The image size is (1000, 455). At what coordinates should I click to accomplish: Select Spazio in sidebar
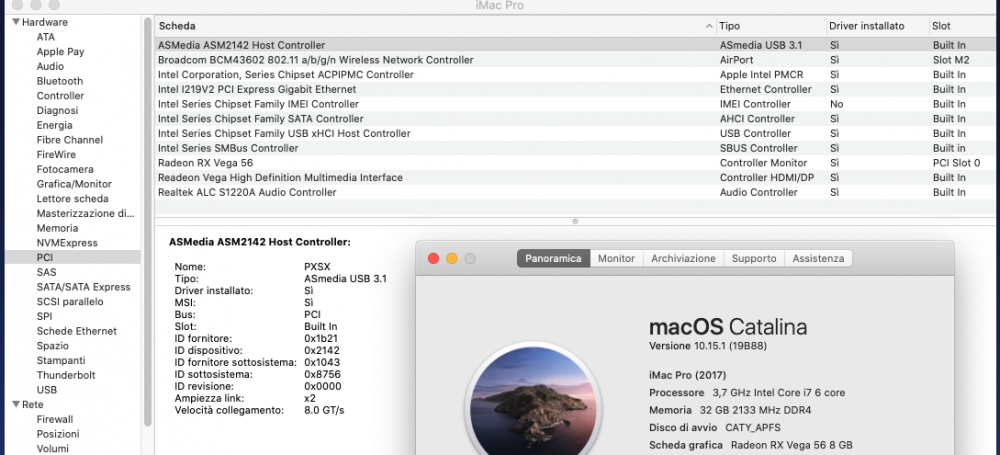click(x=52, y=345)
